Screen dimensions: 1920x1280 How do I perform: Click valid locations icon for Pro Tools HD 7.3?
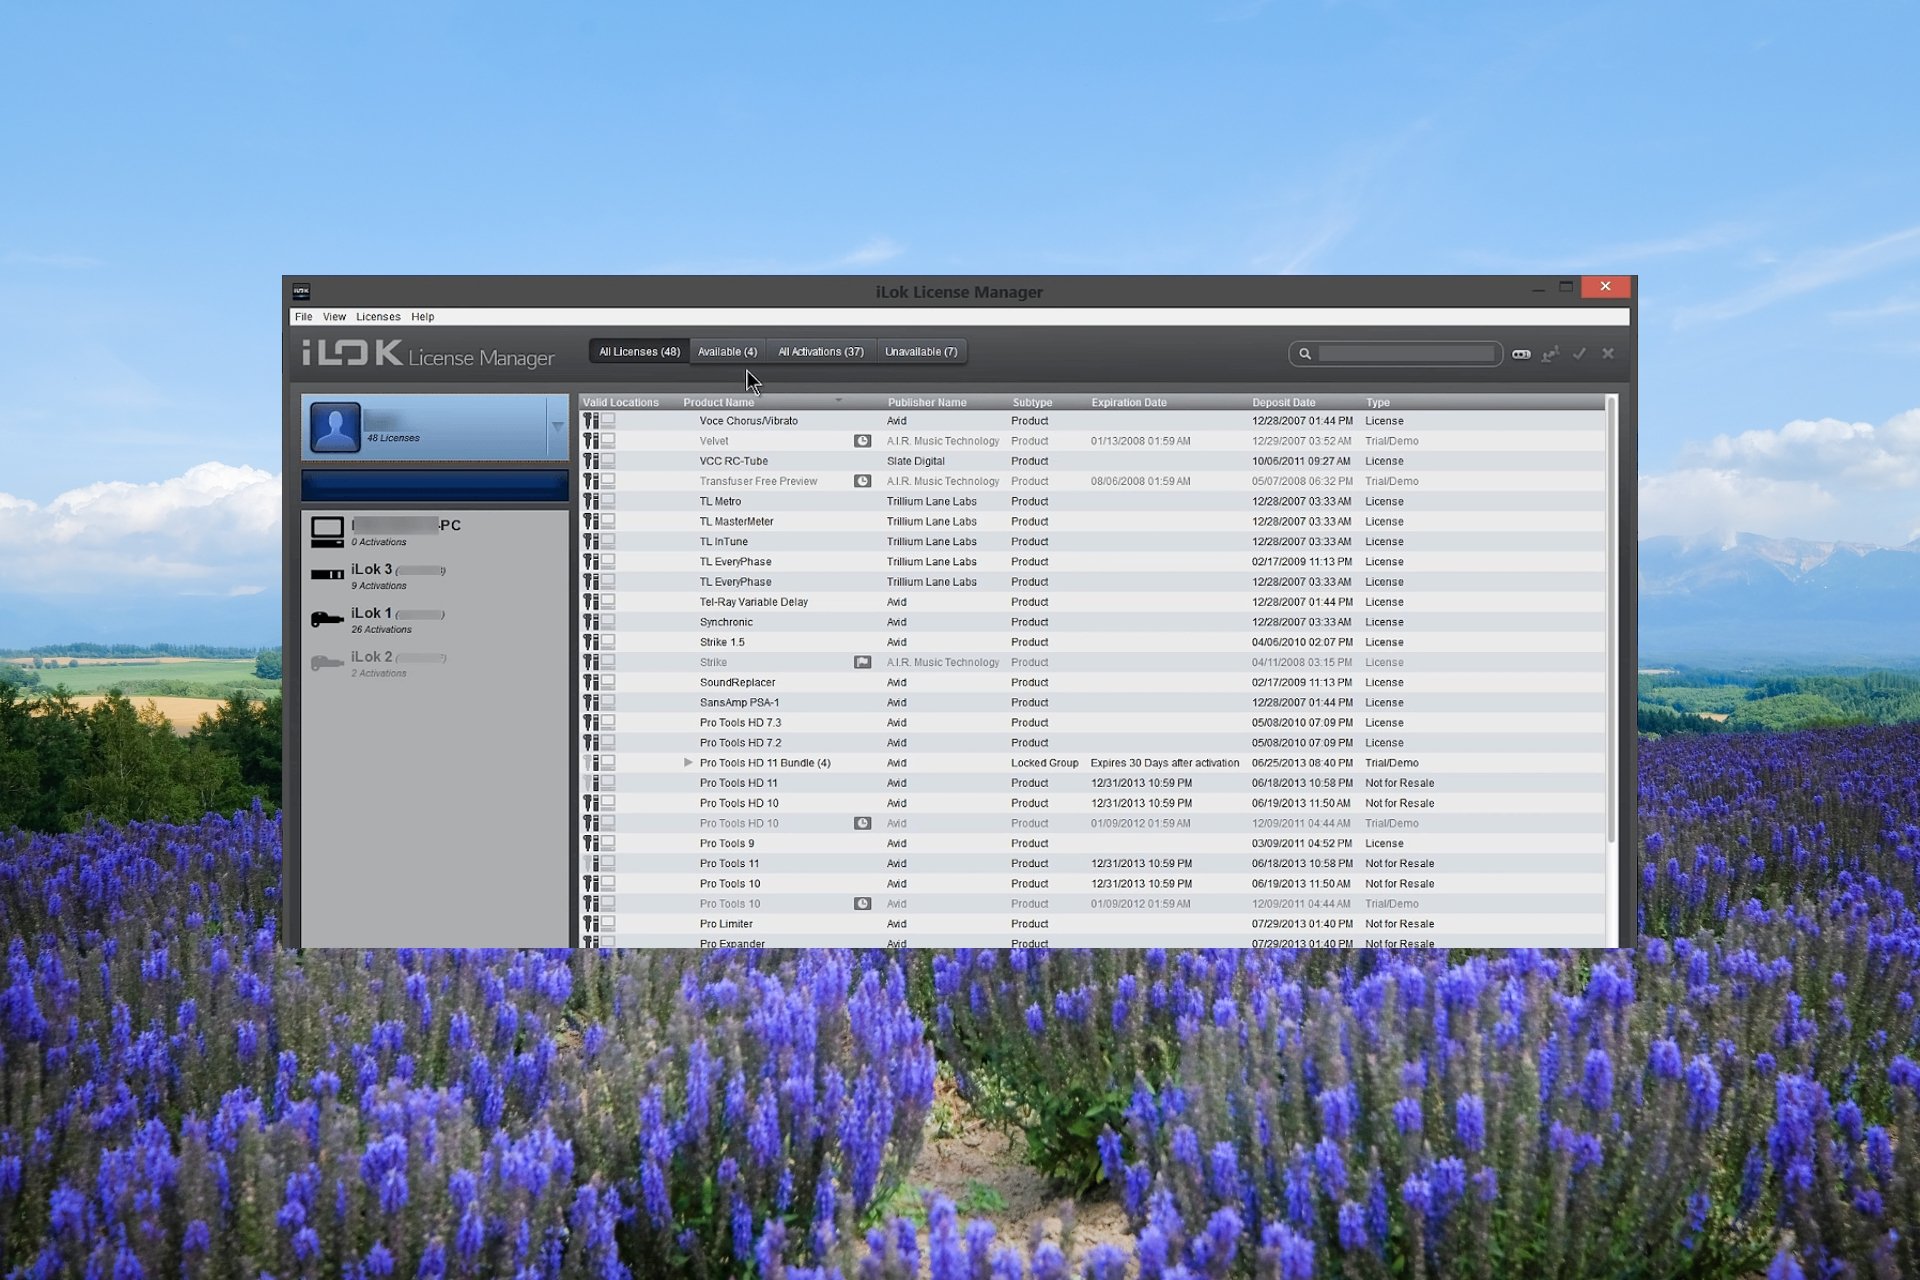click(599, 722)
